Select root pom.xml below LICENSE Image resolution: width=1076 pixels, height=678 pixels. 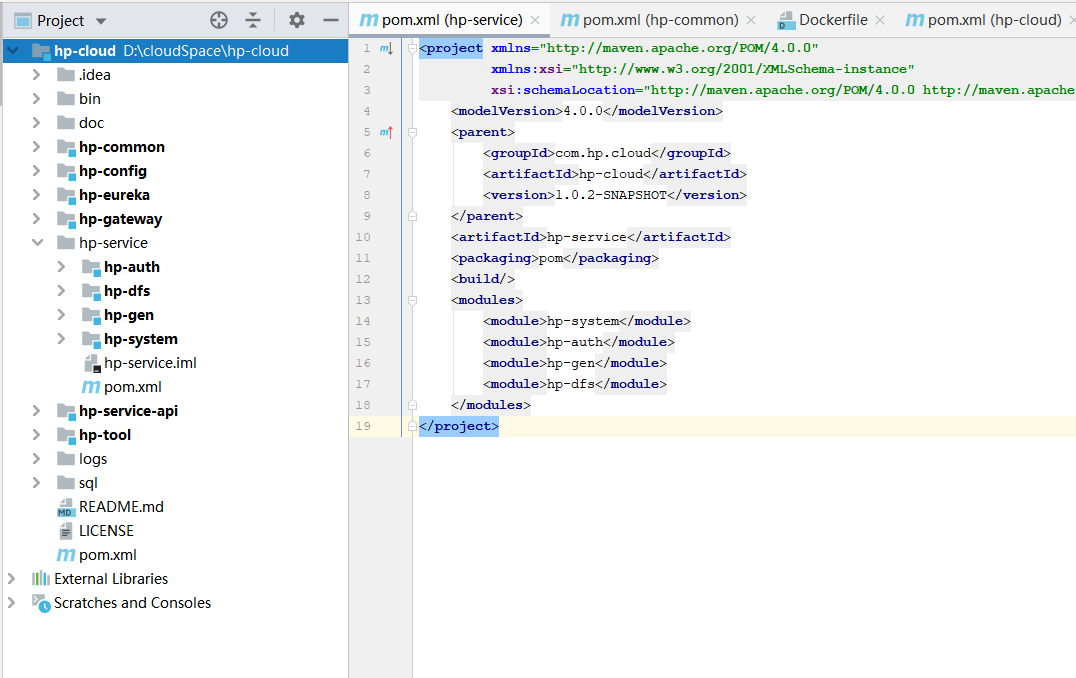click(x=108, y=555)
